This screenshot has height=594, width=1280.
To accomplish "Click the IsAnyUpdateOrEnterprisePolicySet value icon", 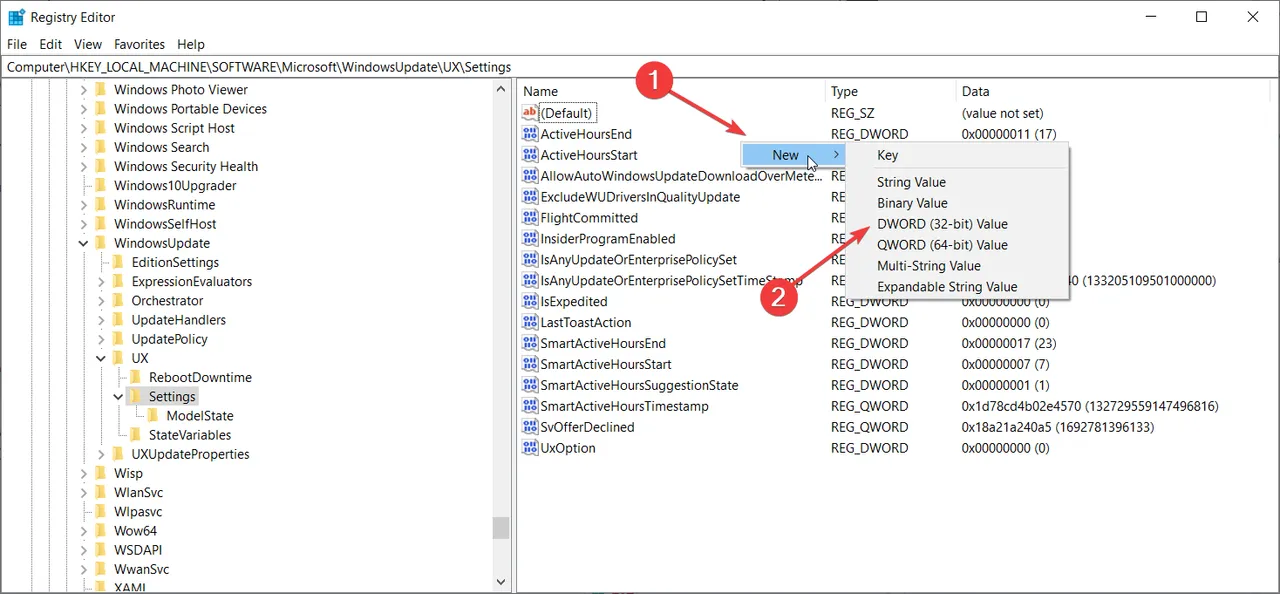I will [530, 260].
